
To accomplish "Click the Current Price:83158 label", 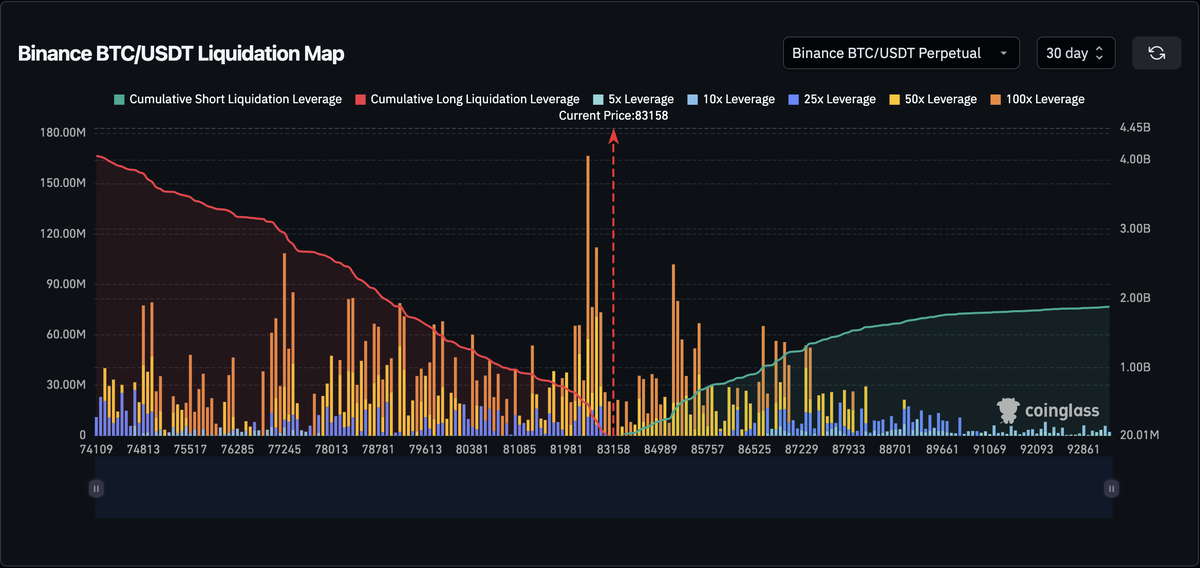I will click(613, 116).
